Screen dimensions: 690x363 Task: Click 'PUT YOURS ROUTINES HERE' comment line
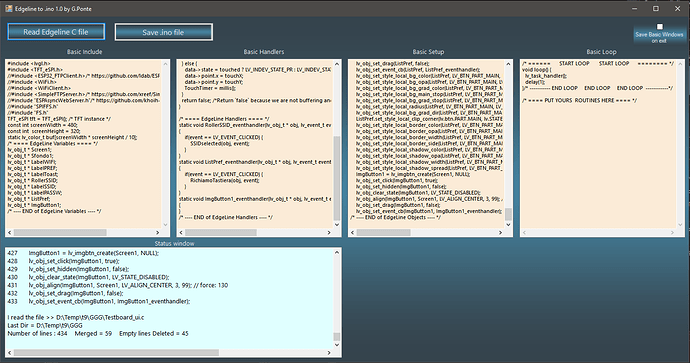tap(580, 100)
